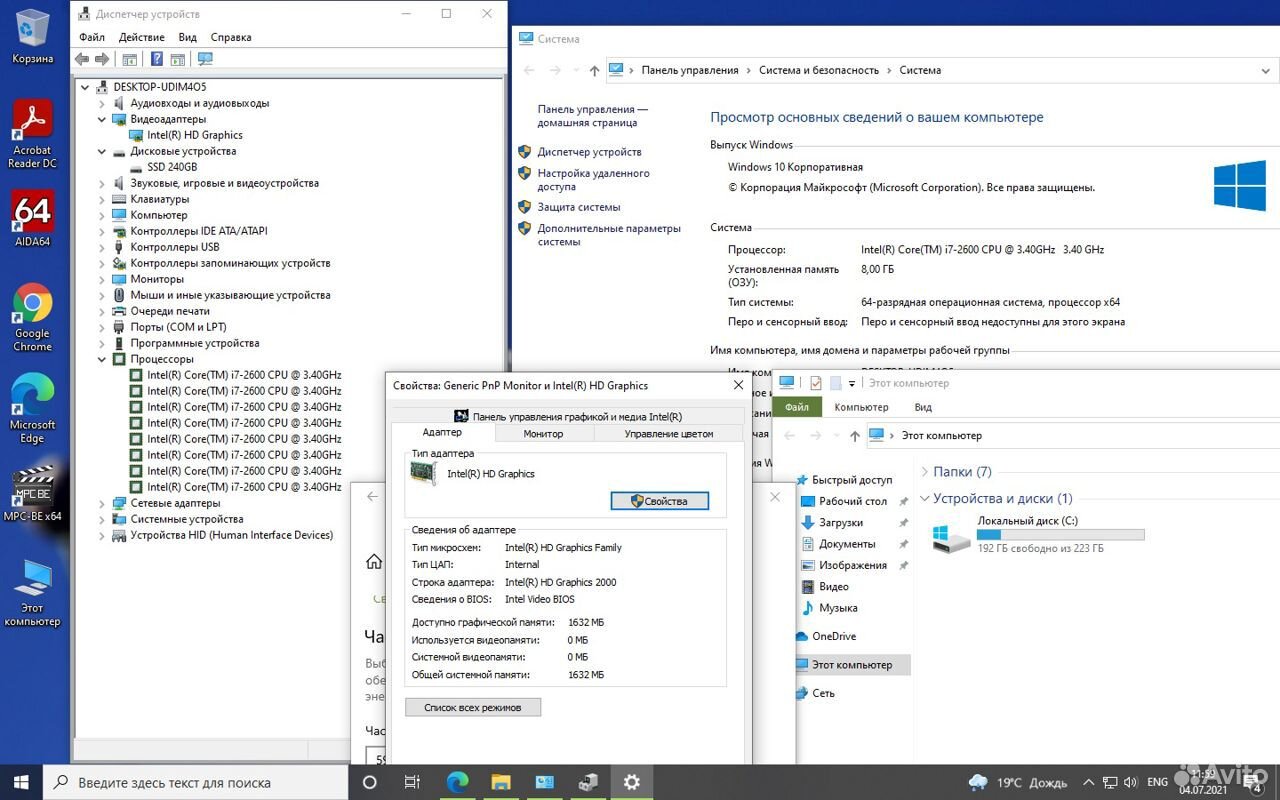Select OneDrive in Explorer sidebar
The image size is (1280, 800).
click(834, 636)
